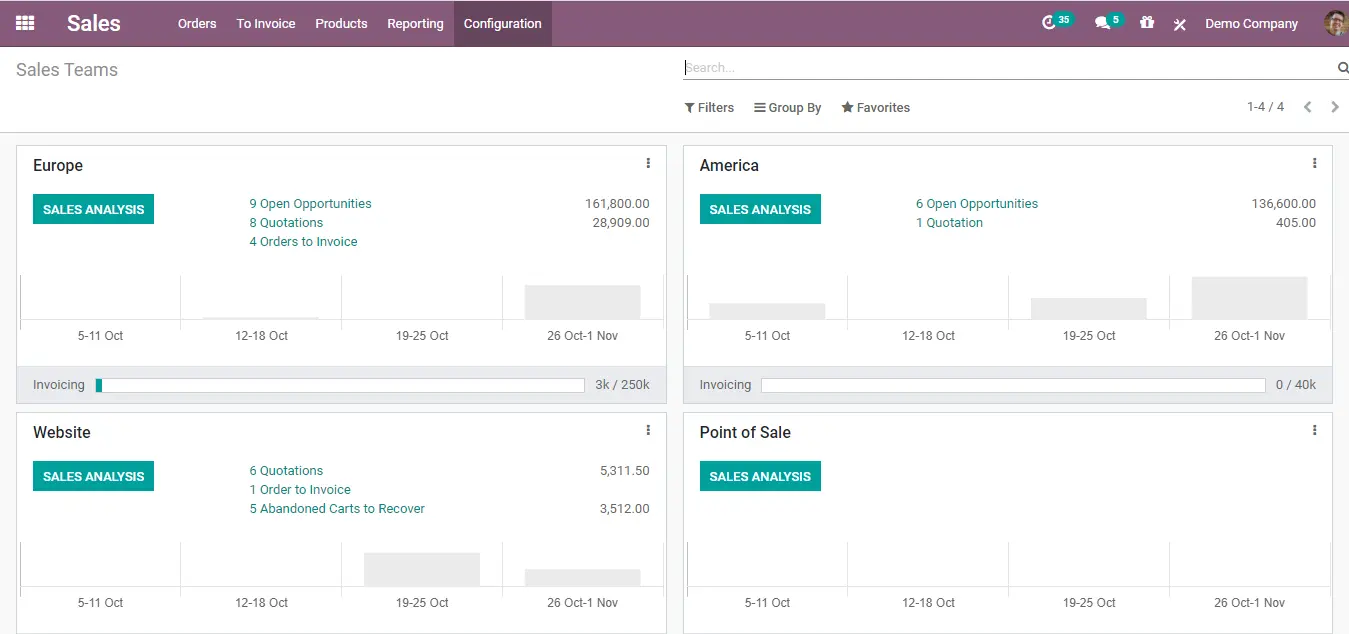Open support via the tools icon
The height and width of the screenshot is (634, 1349).
click(1179, 23)
